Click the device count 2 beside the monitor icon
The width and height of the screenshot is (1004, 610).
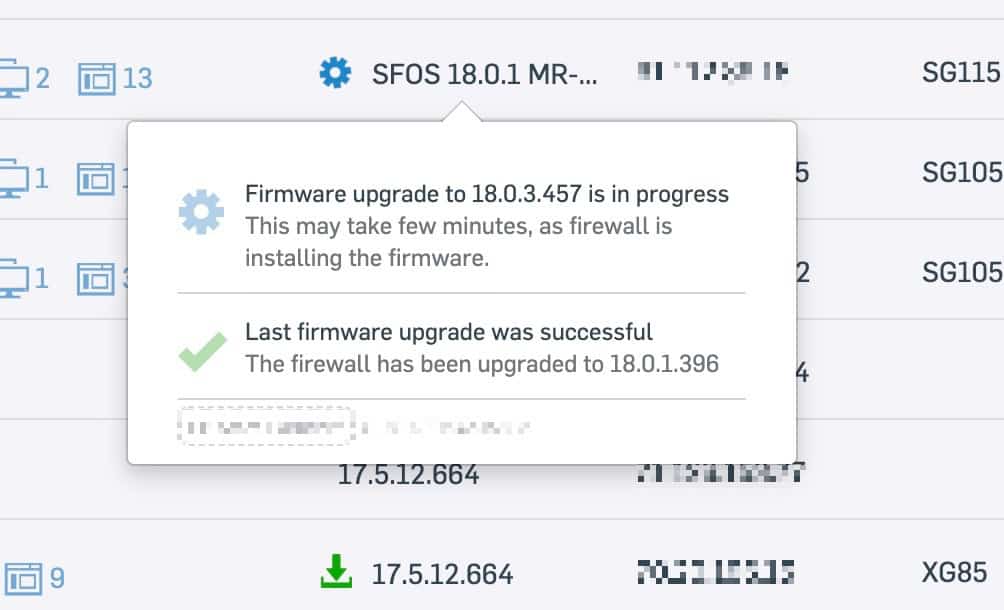click(x=42, y=77)
